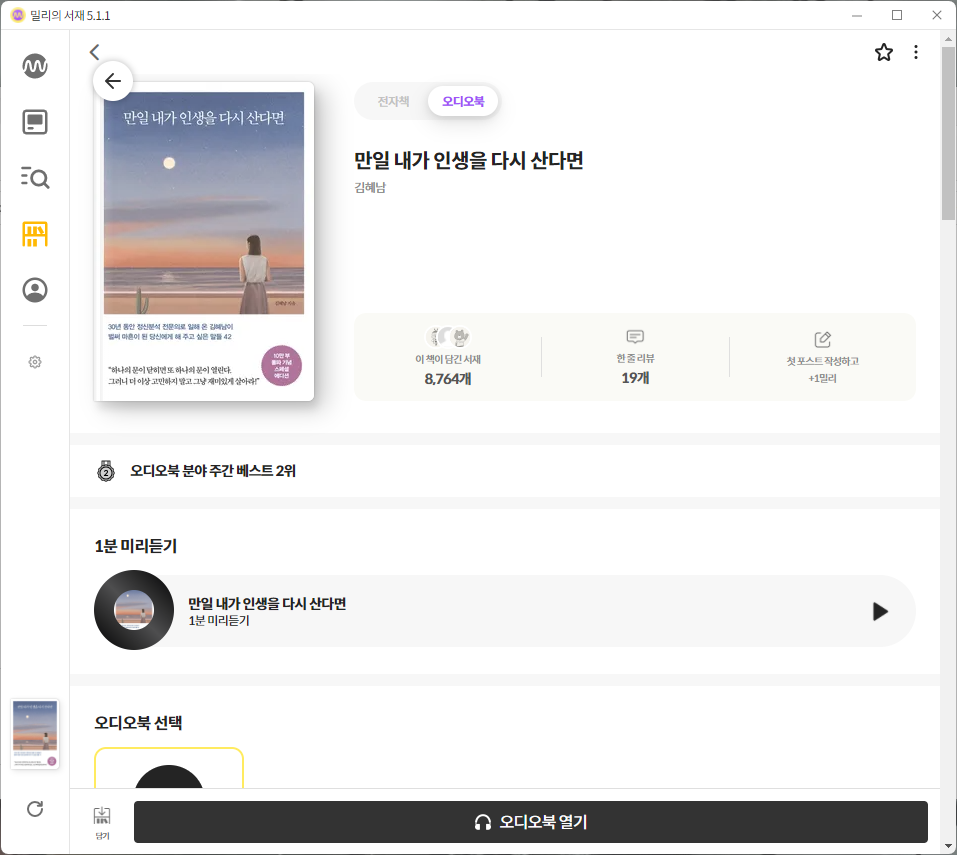View 이 책이 담긴 서재 8,764개
Screen dimensions: 957x855
(x=447, y=358)
